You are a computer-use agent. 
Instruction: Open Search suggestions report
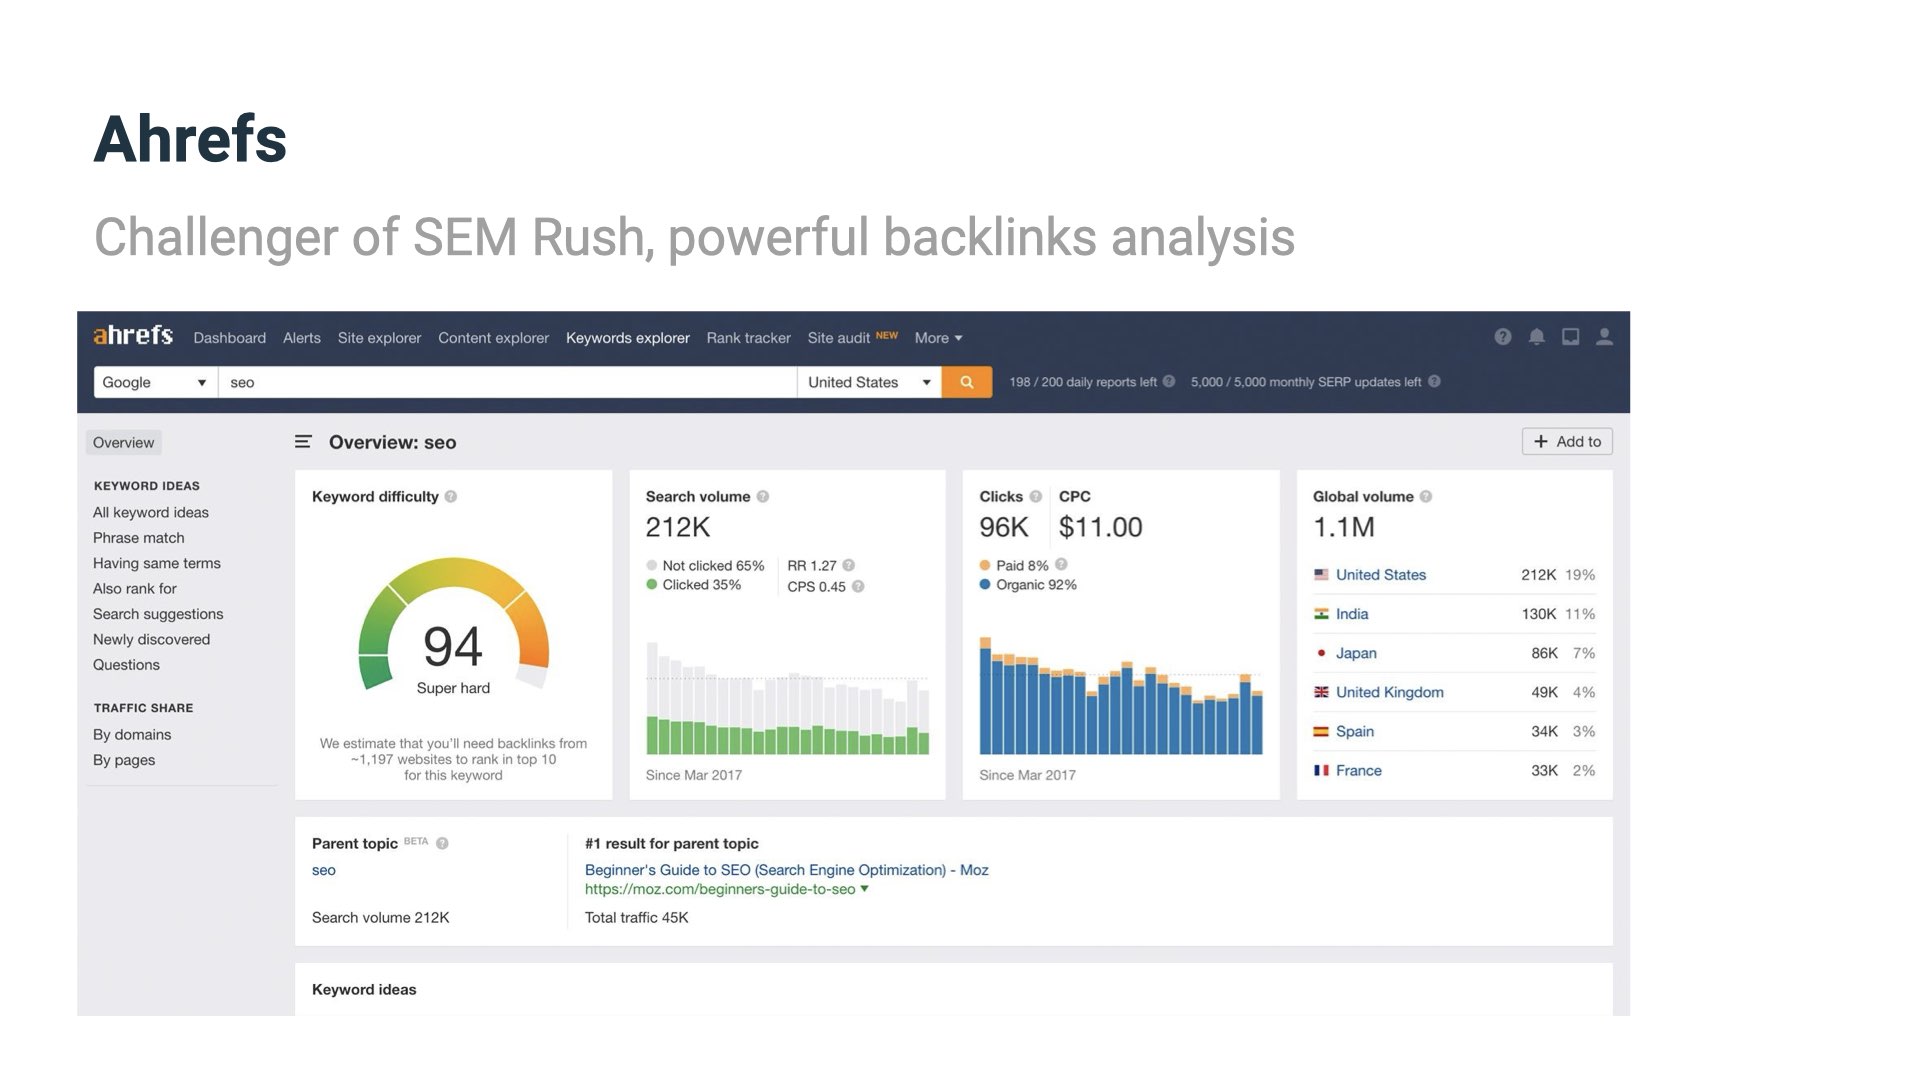158,614
